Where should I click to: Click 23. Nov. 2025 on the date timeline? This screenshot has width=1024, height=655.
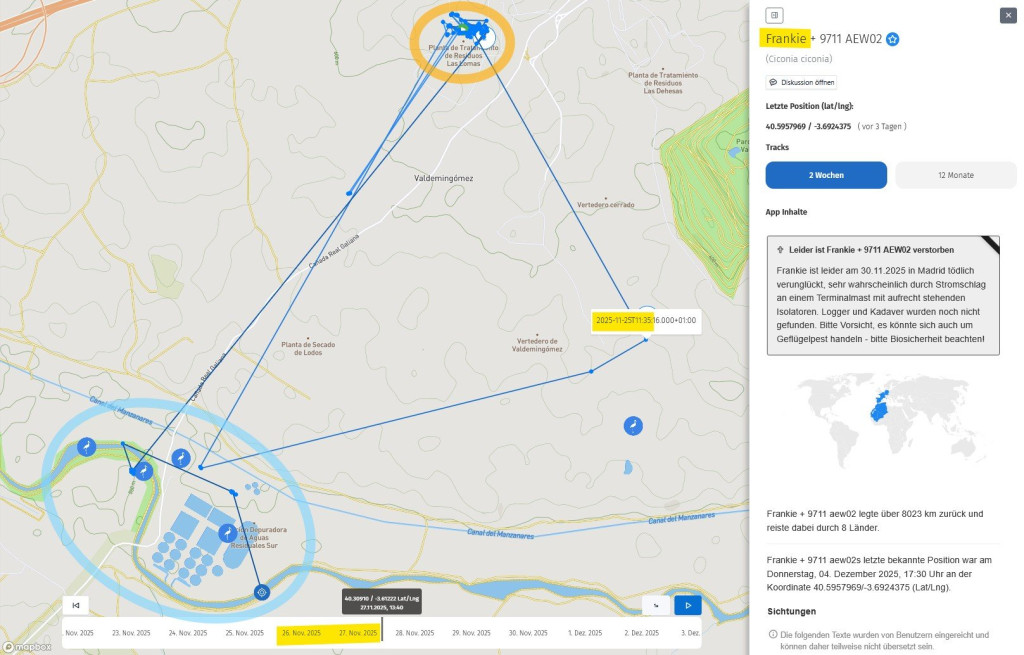130,633
